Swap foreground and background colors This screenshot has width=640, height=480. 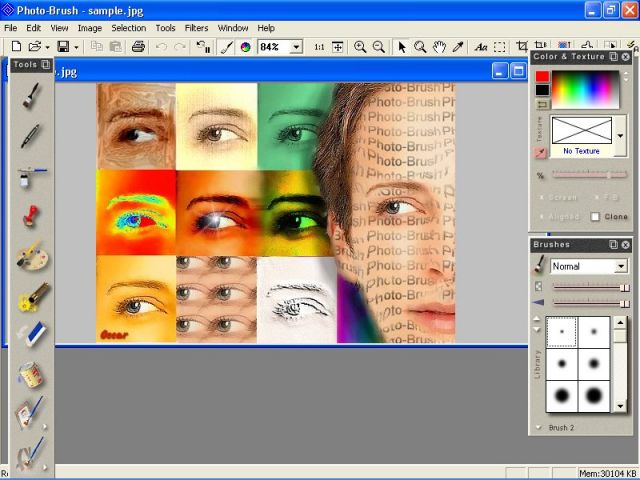542,105
